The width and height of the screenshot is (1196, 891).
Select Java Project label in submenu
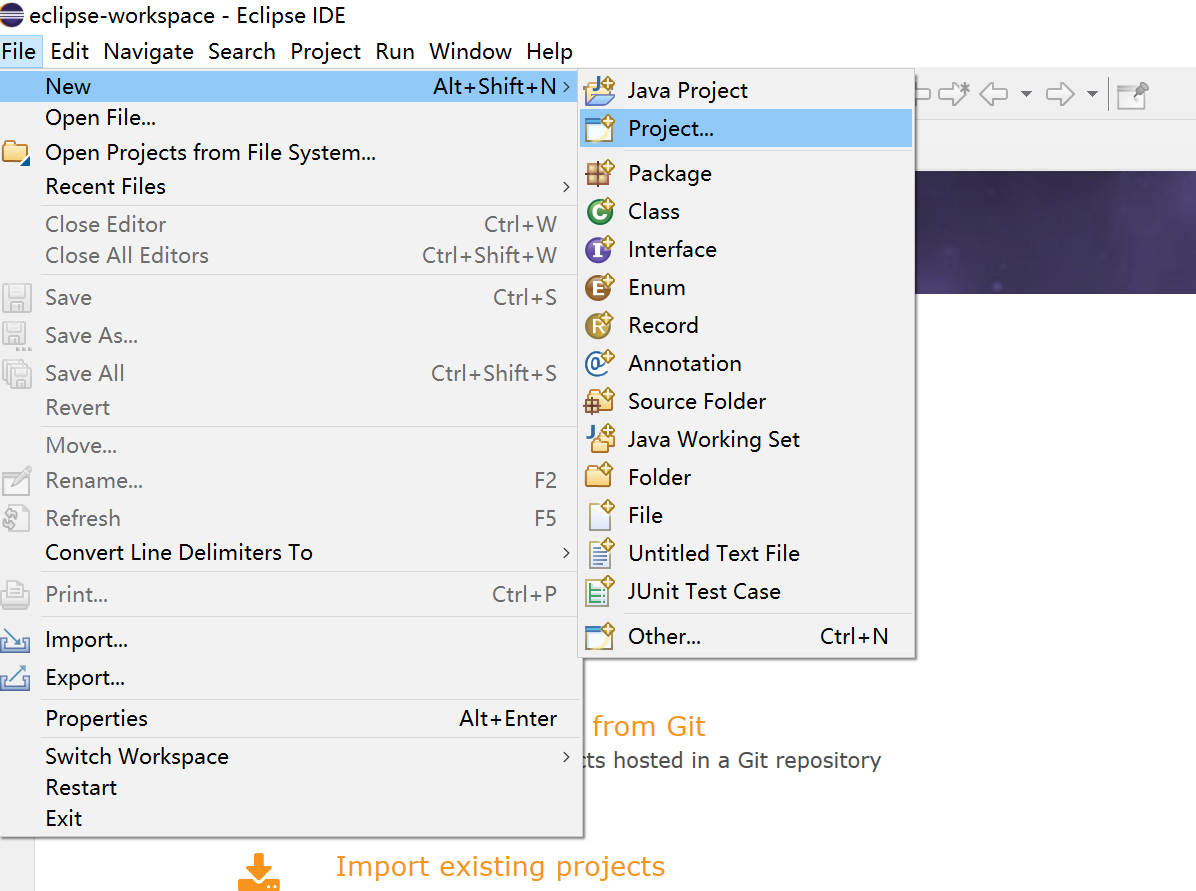click(x=688, y=91)
